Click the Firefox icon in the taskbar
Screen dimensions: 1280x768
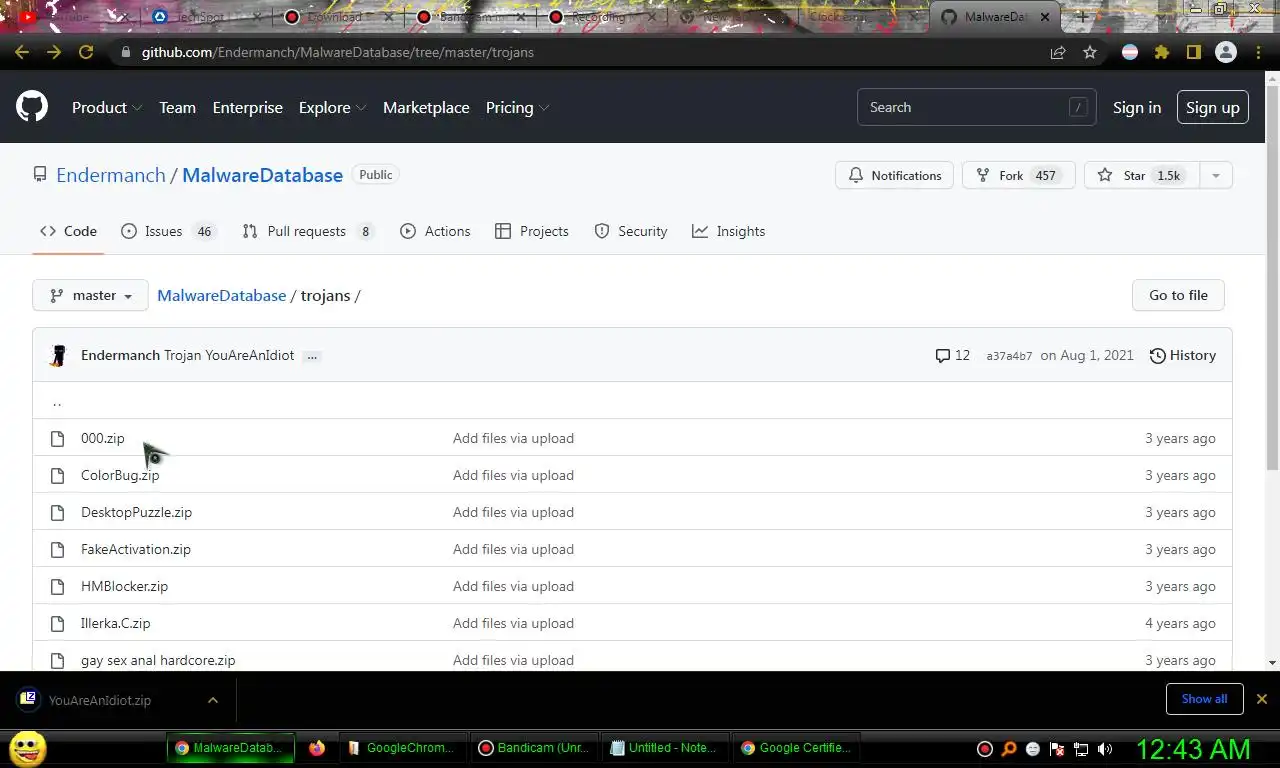pos(317,748)
